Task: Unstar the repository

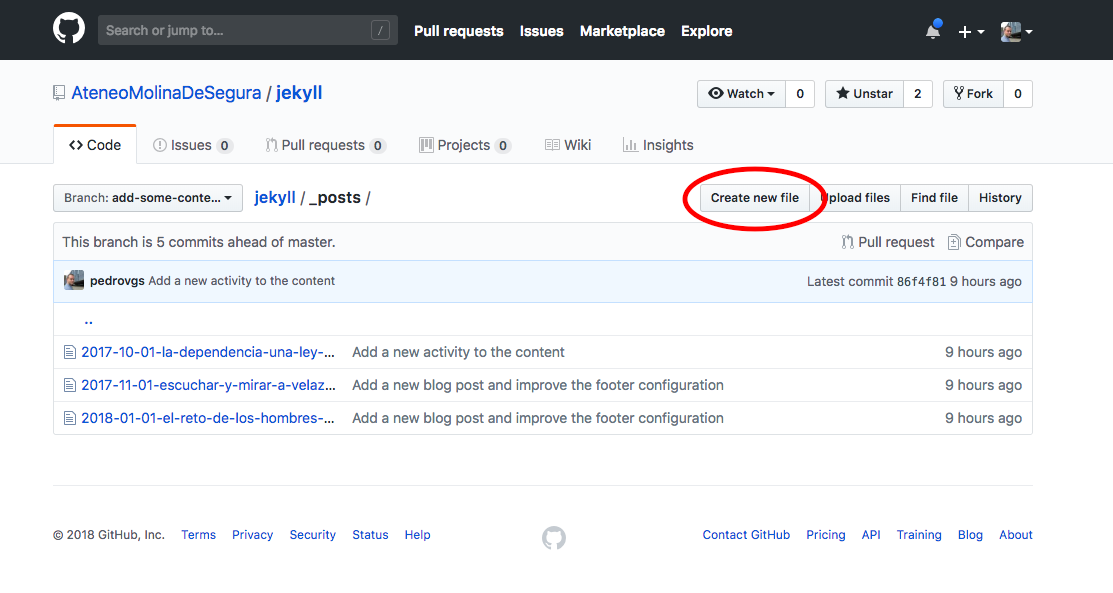Action: coord(864,94)
